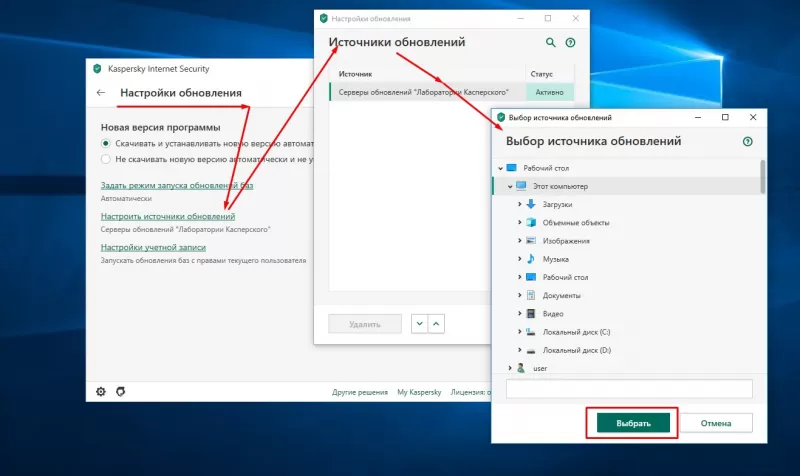Select Серверы обновлений Лаборатории Касперского row

click(452, 92)
